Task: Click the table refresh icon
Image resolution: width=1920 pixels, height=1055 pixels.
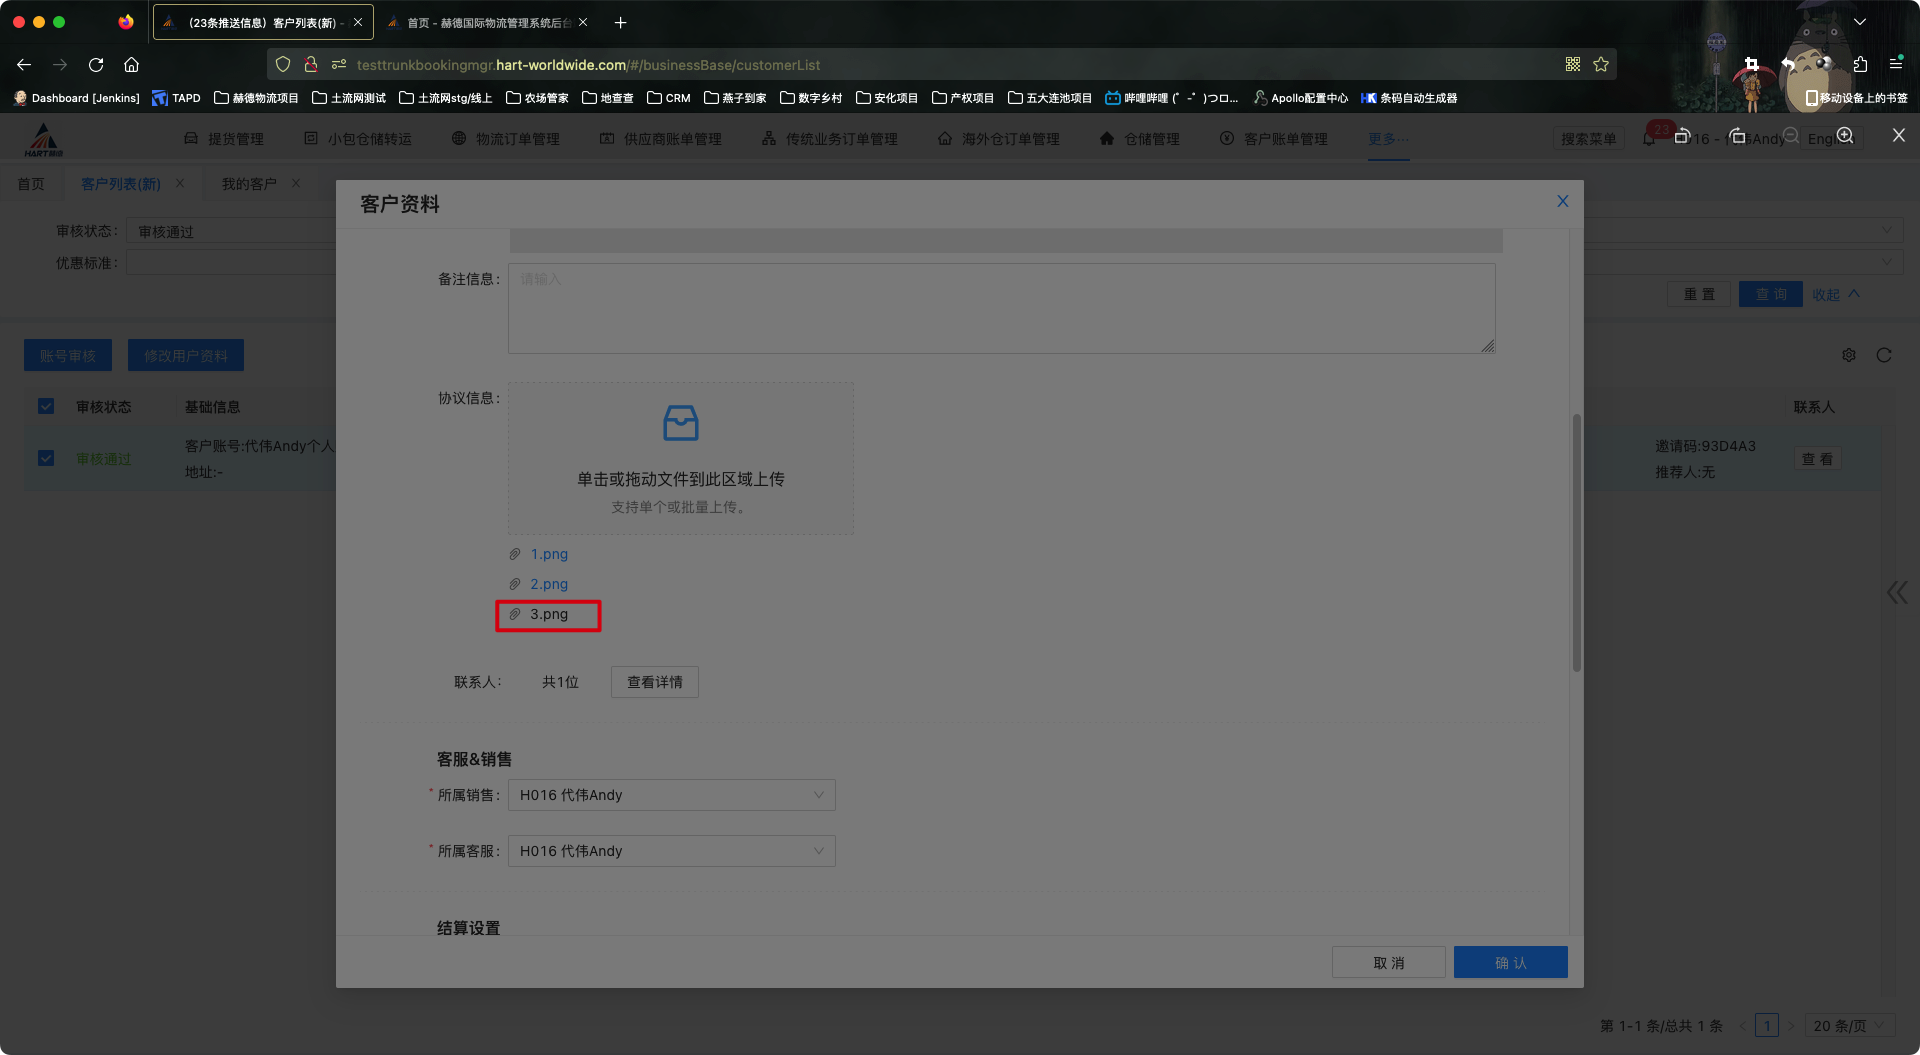Action: click(x=1883, y=355)
